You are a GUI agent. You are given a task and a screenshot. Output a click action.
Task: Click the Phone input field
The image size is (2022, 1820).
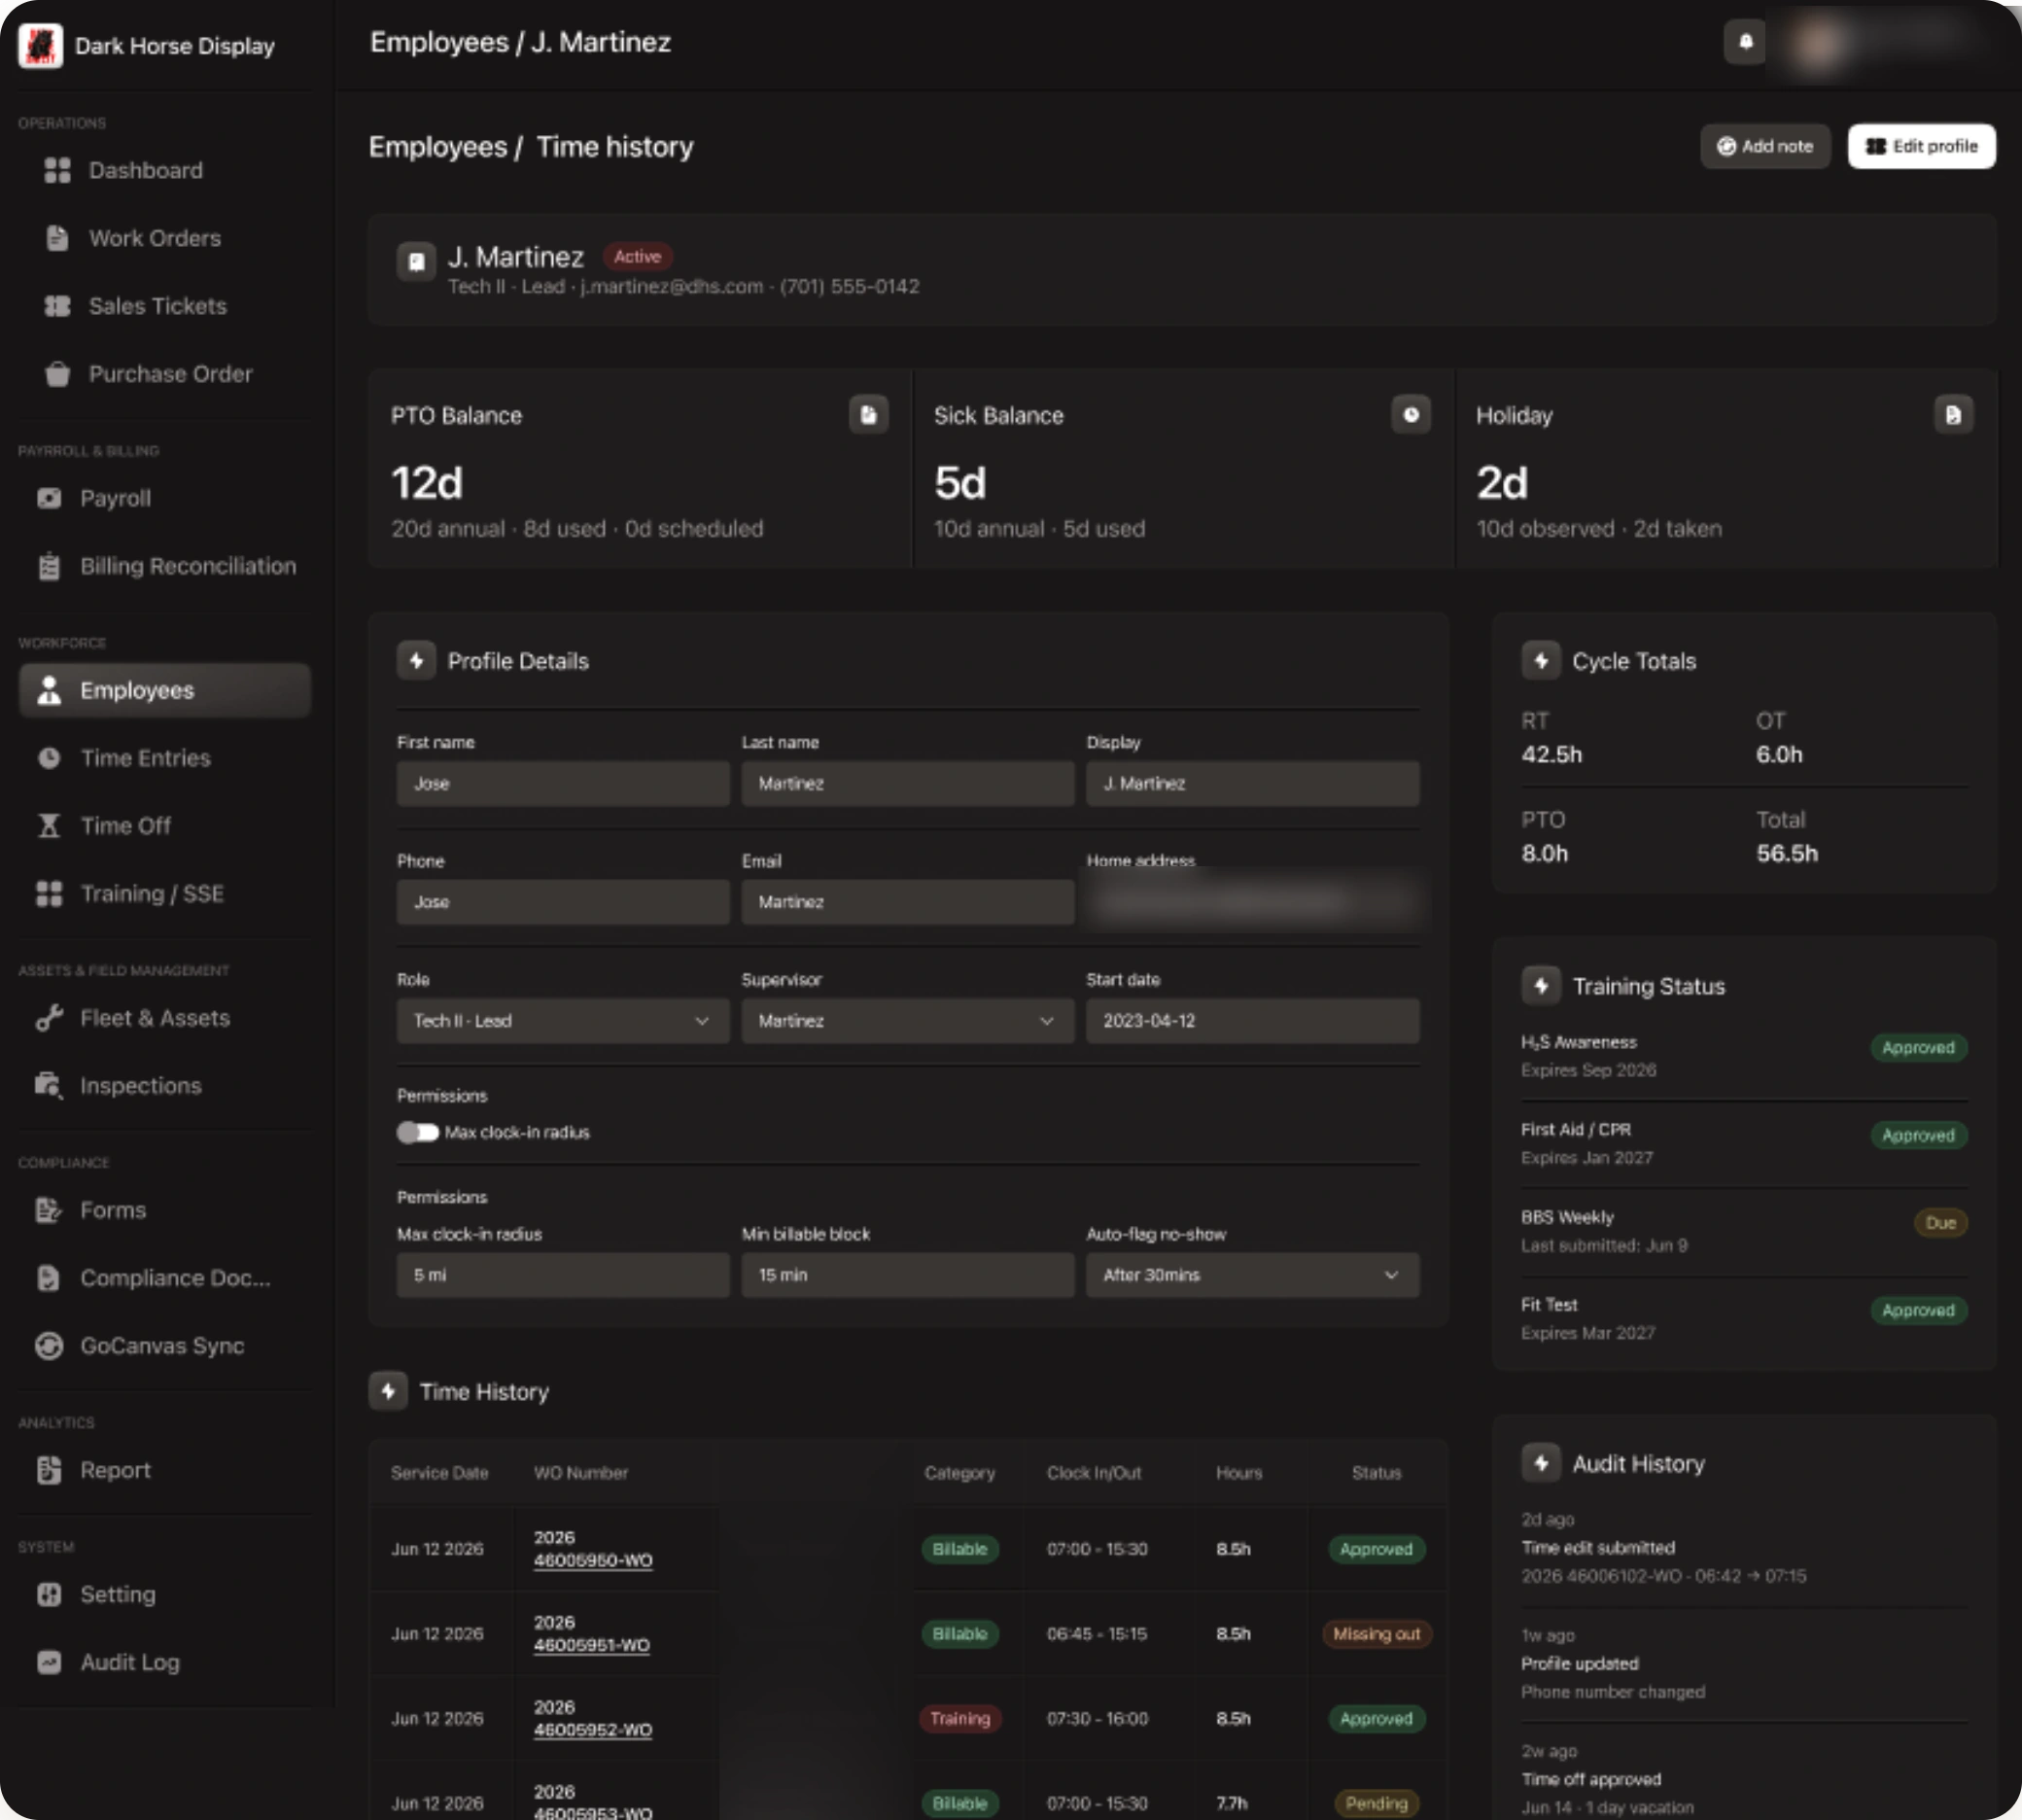pos(563,902)
